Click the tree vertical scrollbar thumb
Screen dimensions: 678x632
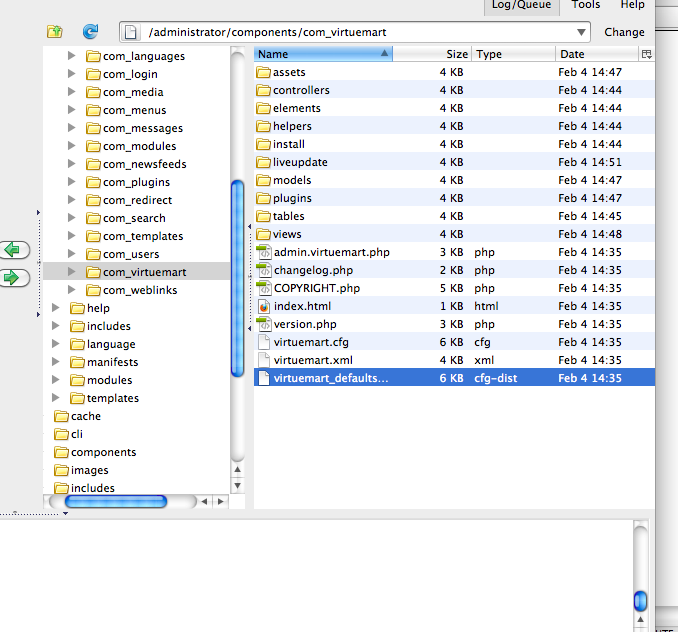[x=237, y=278]
